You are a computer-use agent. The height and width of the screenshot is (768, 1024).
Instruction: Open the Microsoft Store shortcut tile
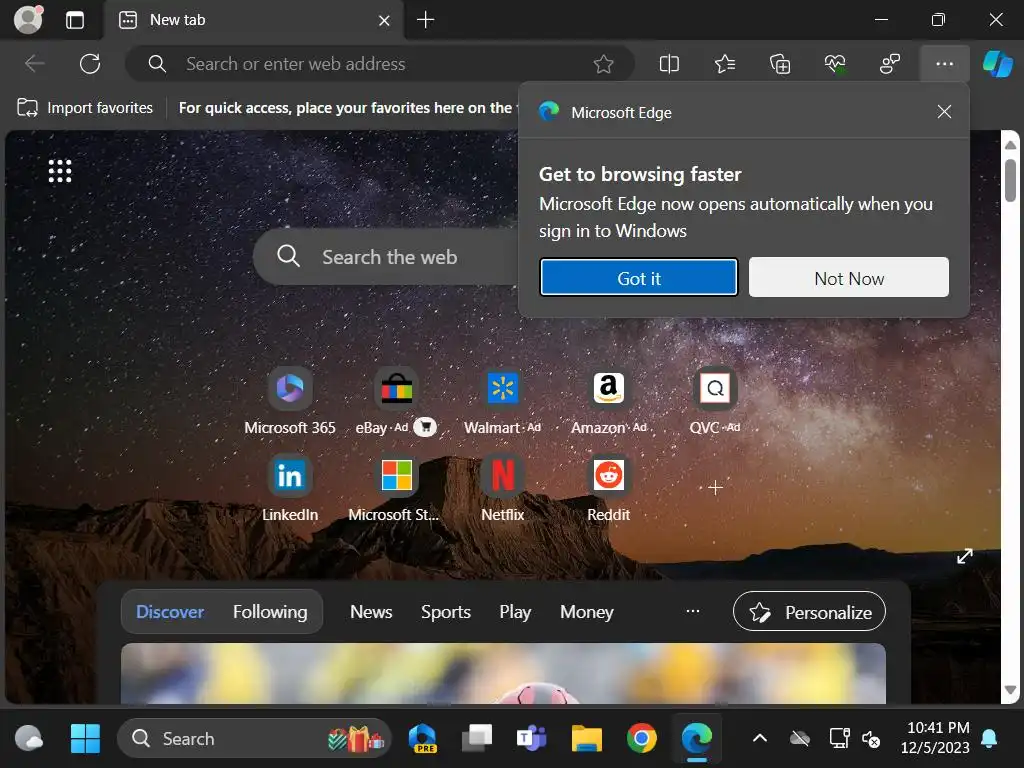pyautogui.click(x=396, y=488)
